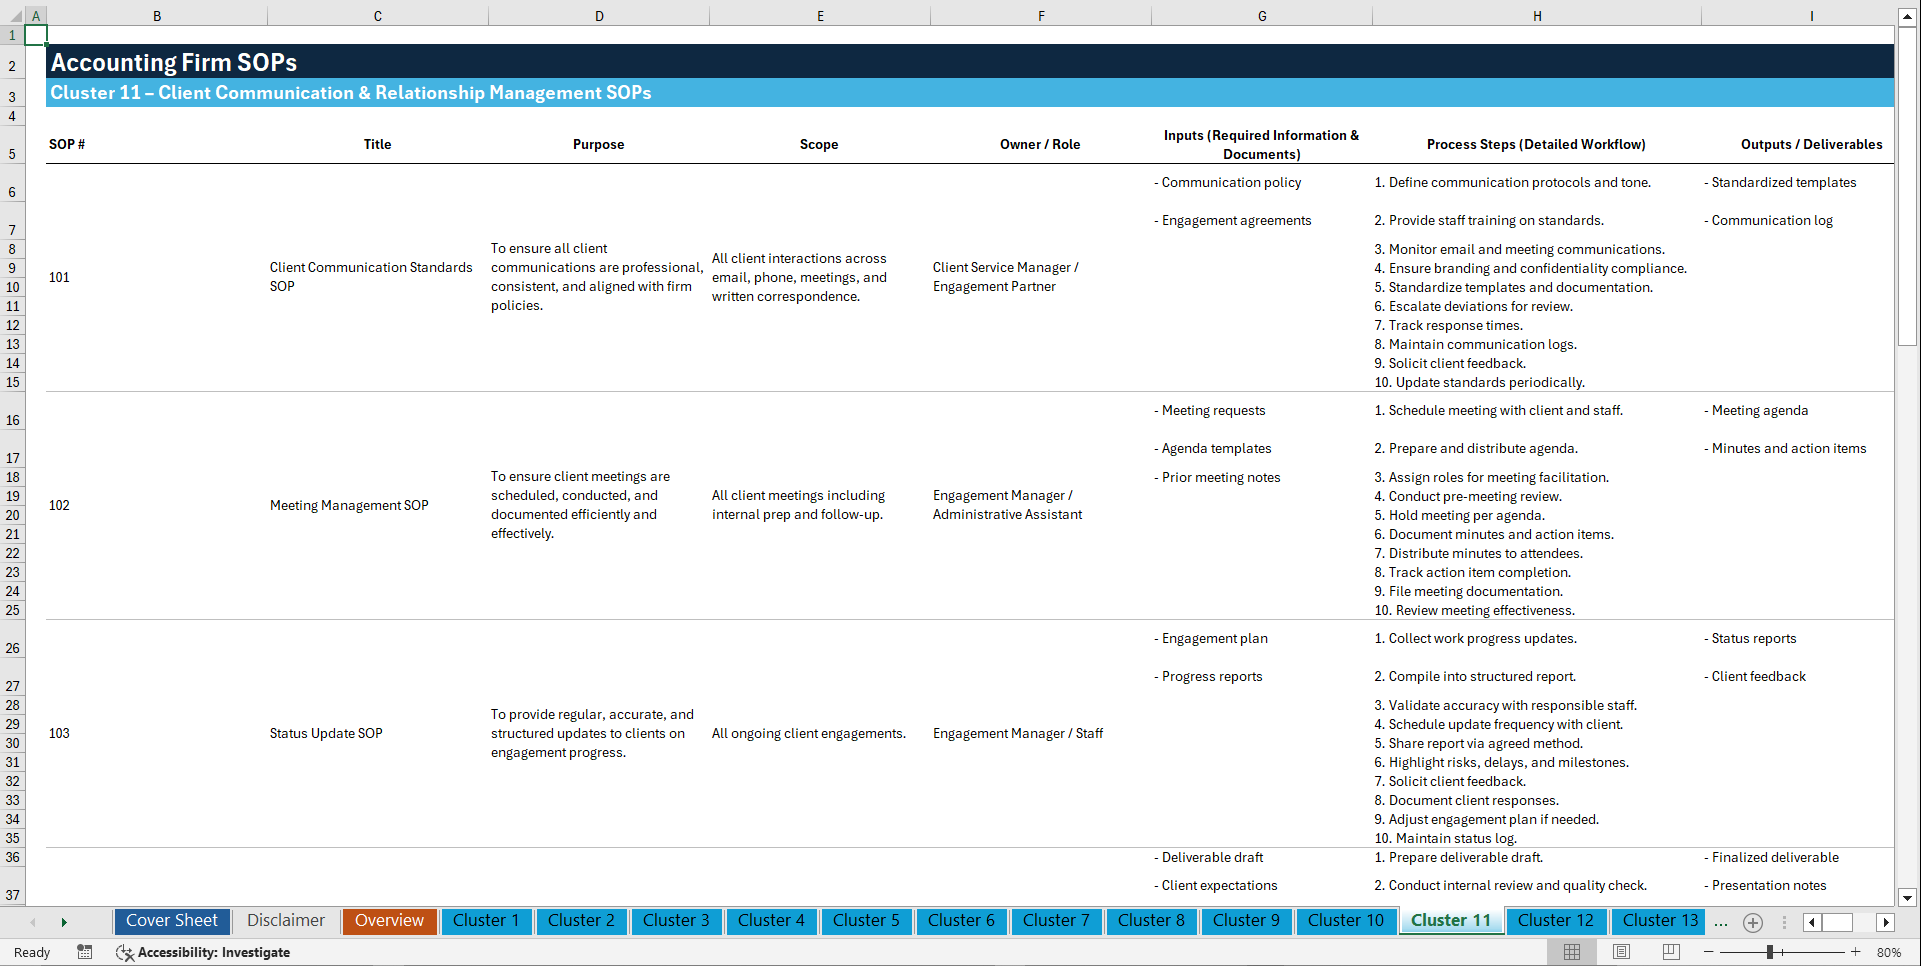The image size is (1921, 966).
Task: Start macro recording from the status bar icon
Action: coord(85,952)
